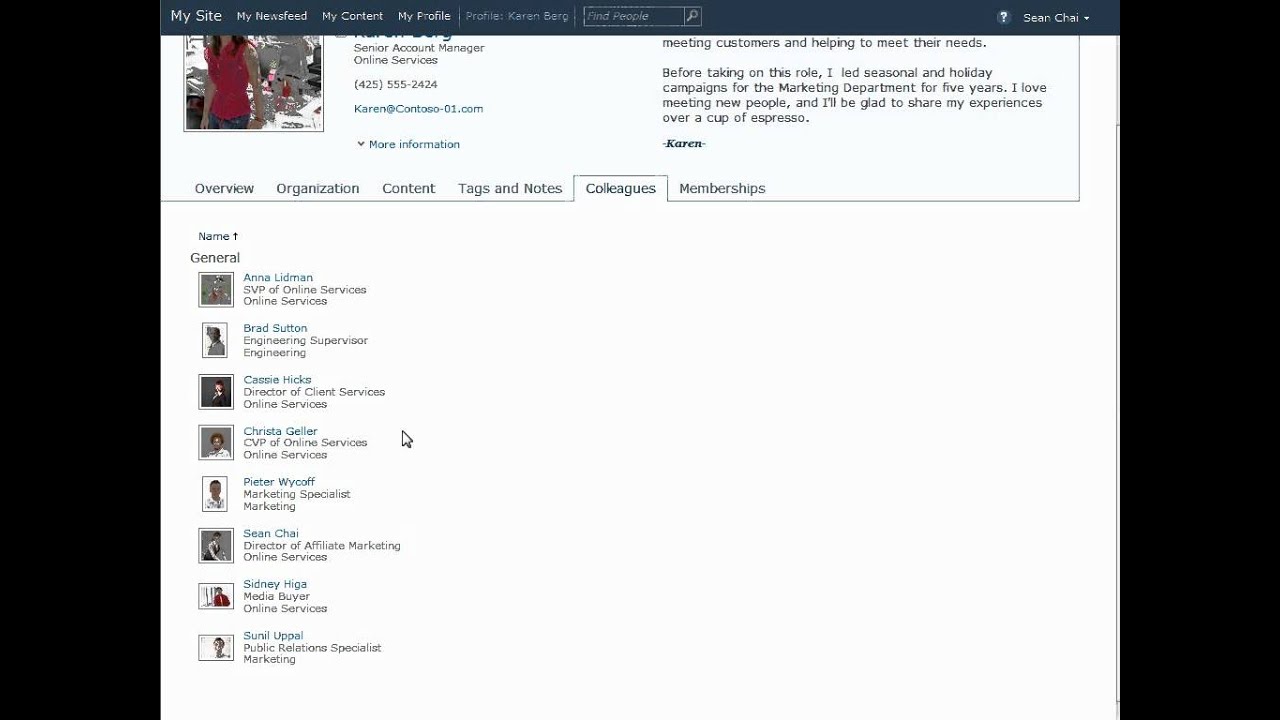The width and height of the screenshot is (1280, 720).
Task: Select the Colleagues tab
Action: point(620,188)
